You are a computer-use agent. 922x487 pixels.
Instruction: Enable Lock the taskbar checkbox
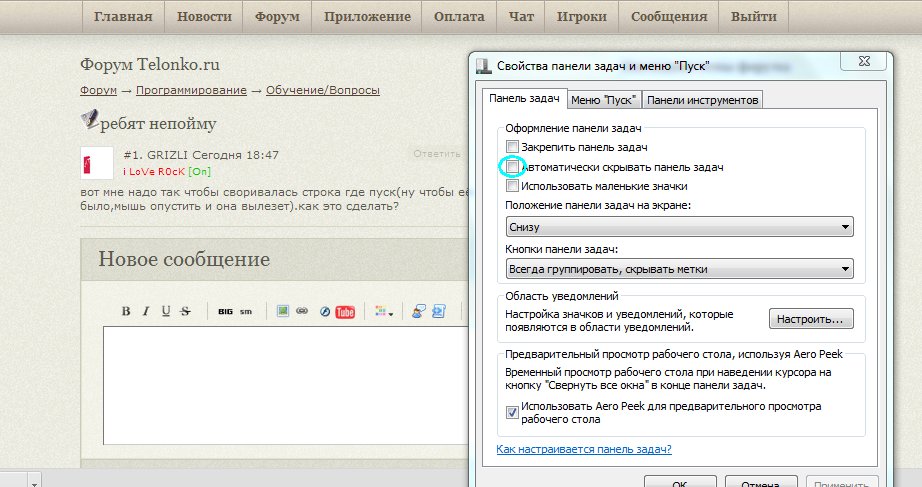pos(512,147)
